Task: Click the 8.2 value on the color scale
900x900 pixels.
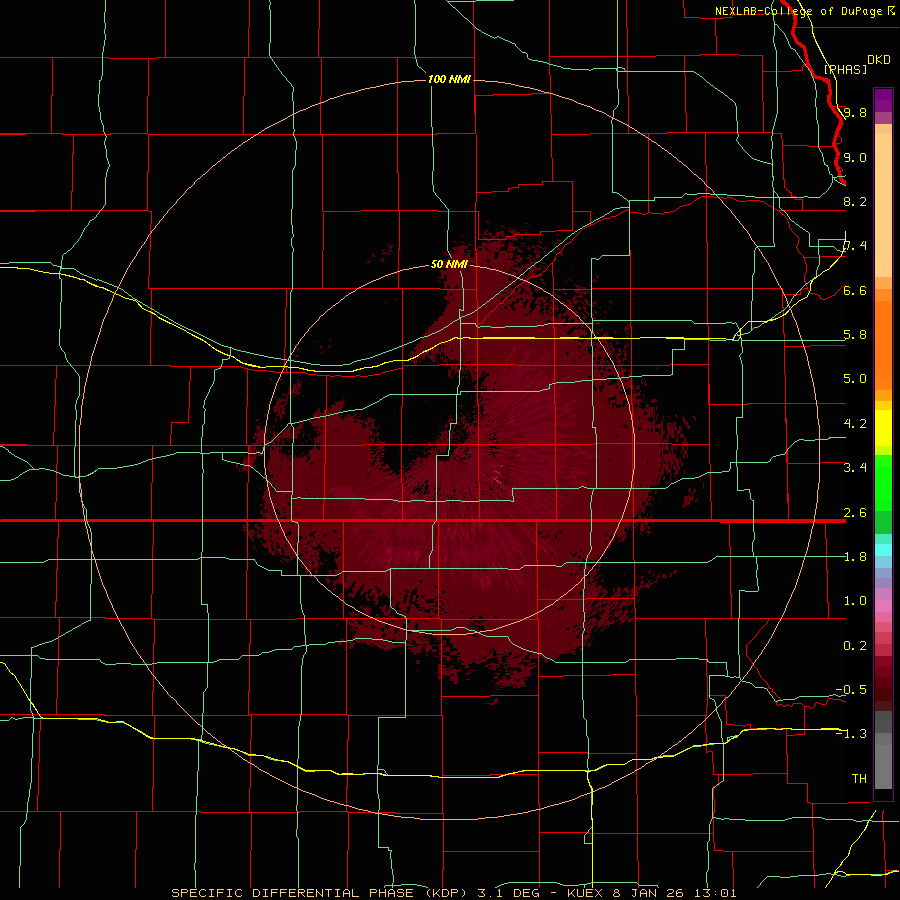Action: (855, 201)
